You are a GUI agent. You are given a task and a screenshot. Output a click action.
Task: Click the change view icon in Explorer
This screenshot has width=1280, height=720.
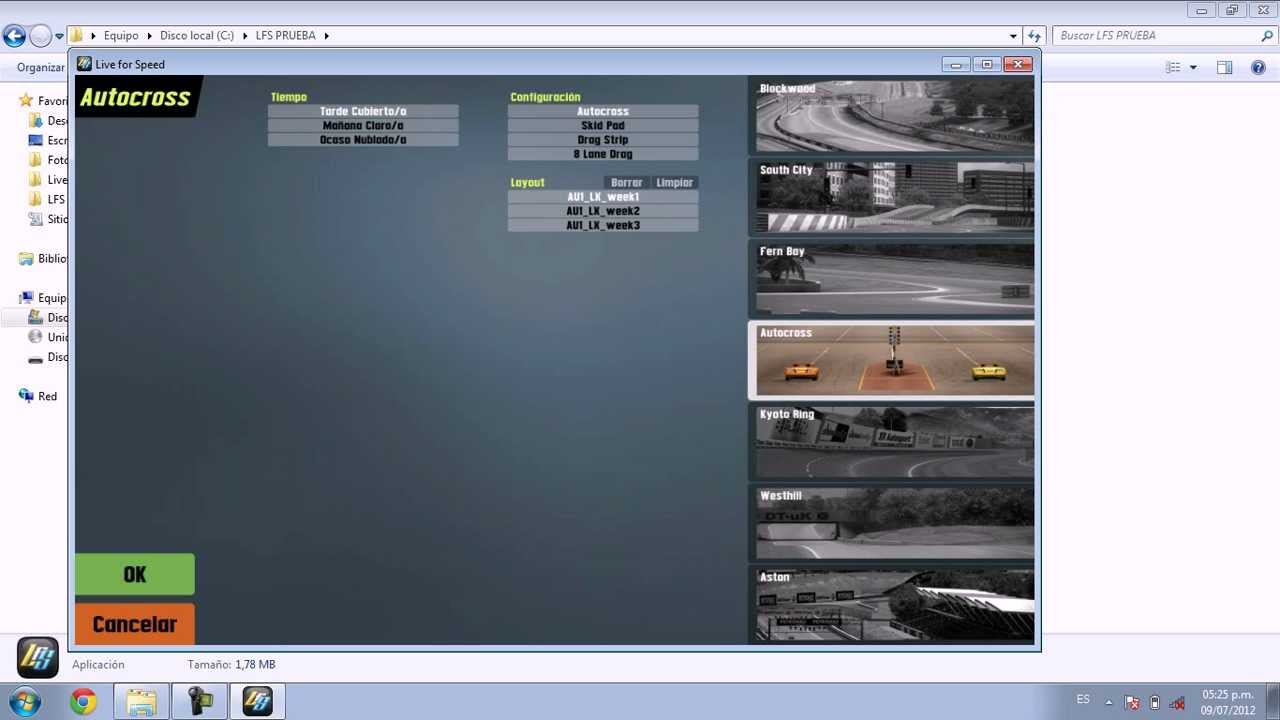(1174, 67)
